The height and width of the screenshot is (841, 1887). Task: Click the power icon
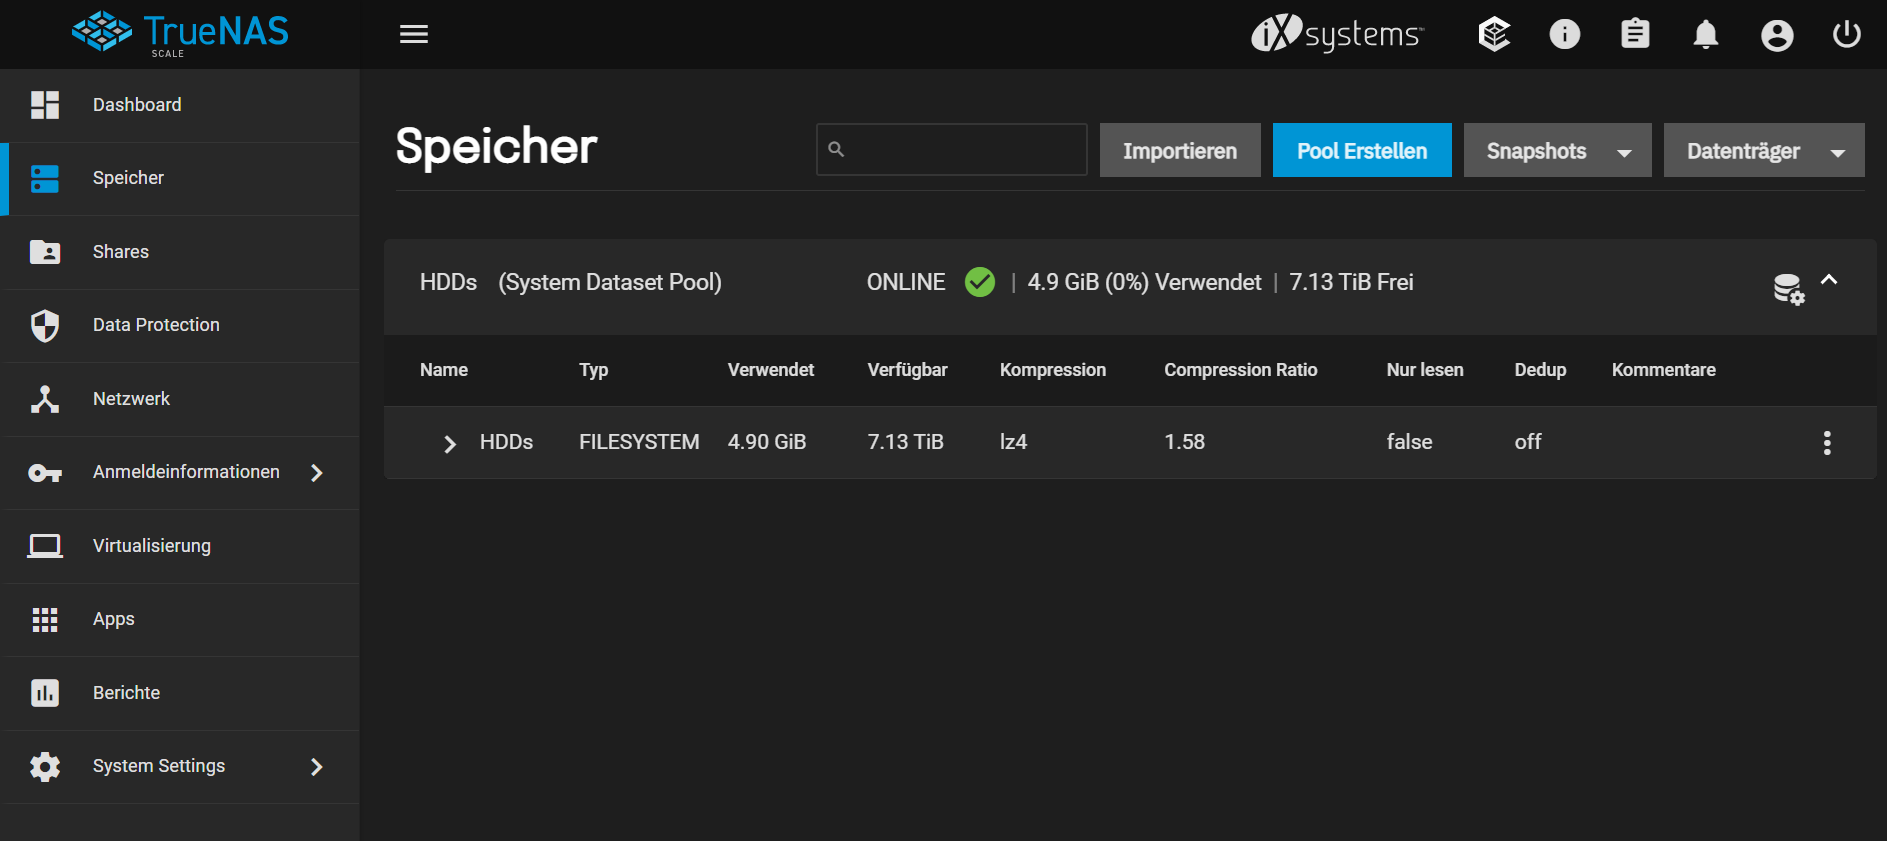pos(1846,35)
